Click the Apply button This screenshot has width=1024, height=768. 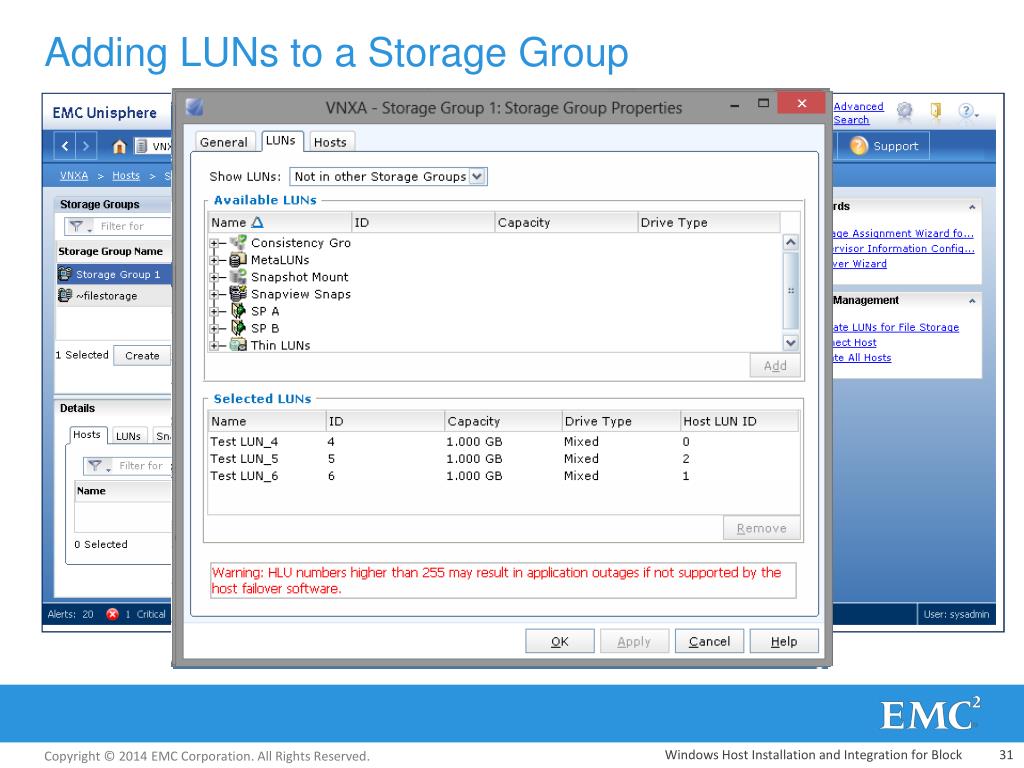(x=634, y=641)
